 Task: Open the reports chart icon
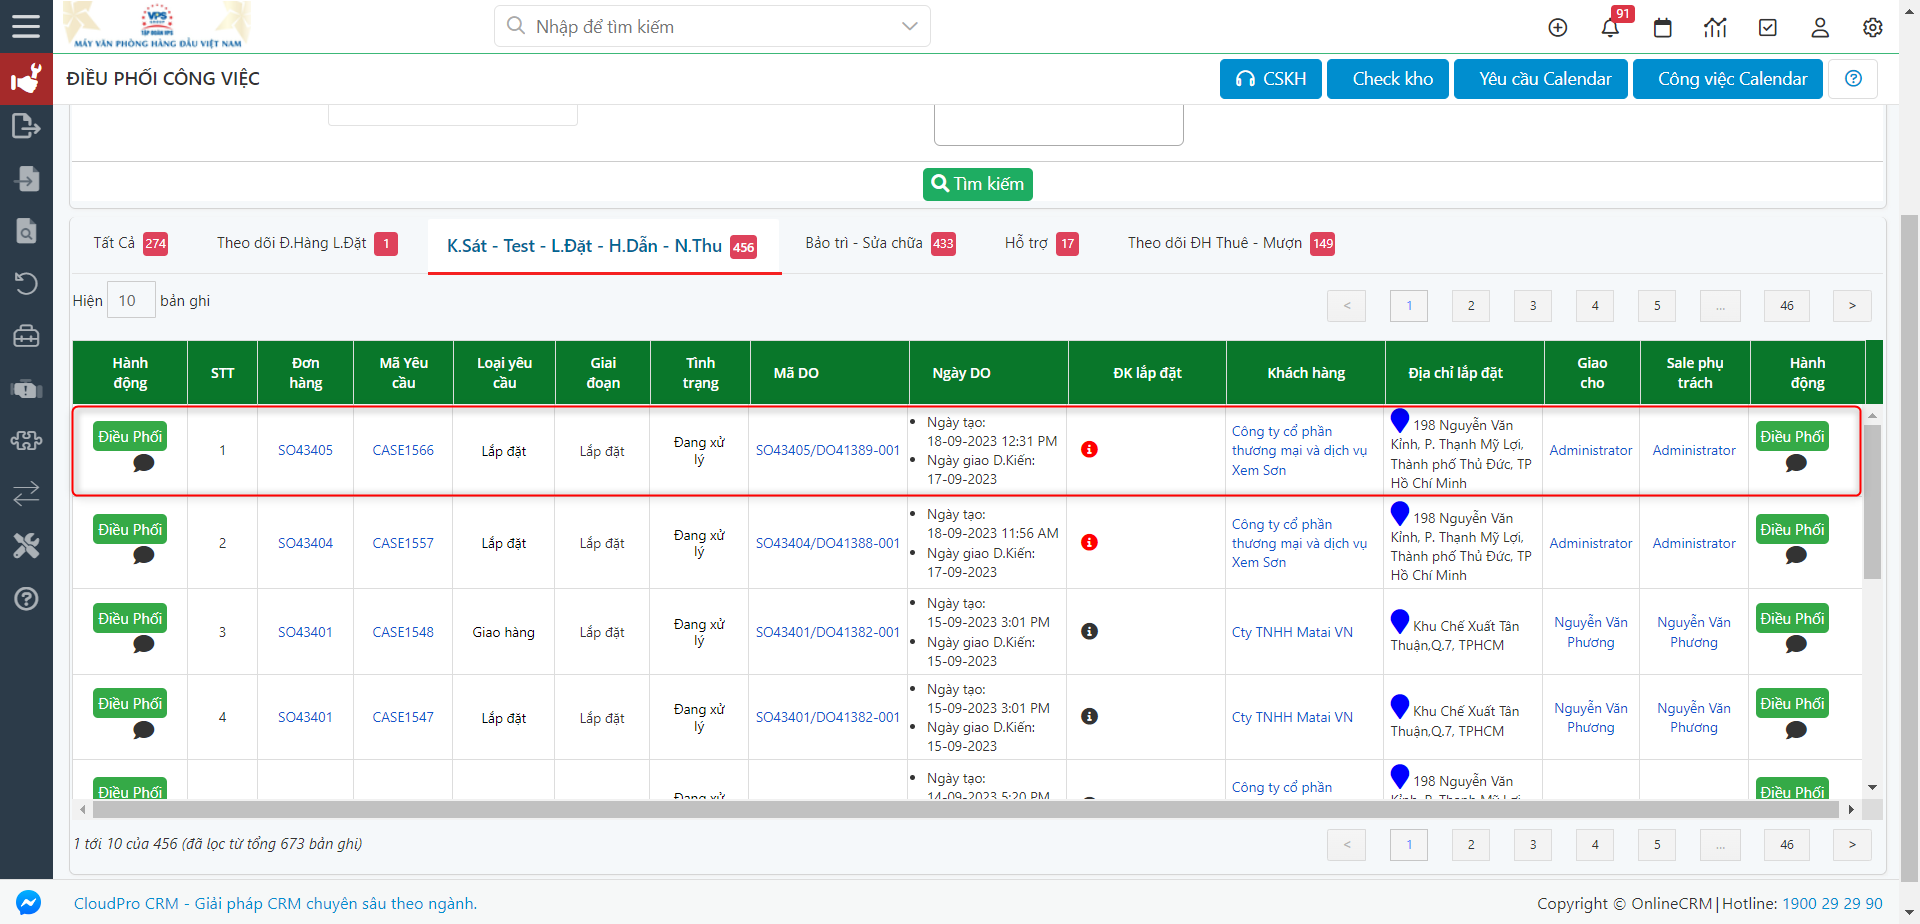(1715, 28)
